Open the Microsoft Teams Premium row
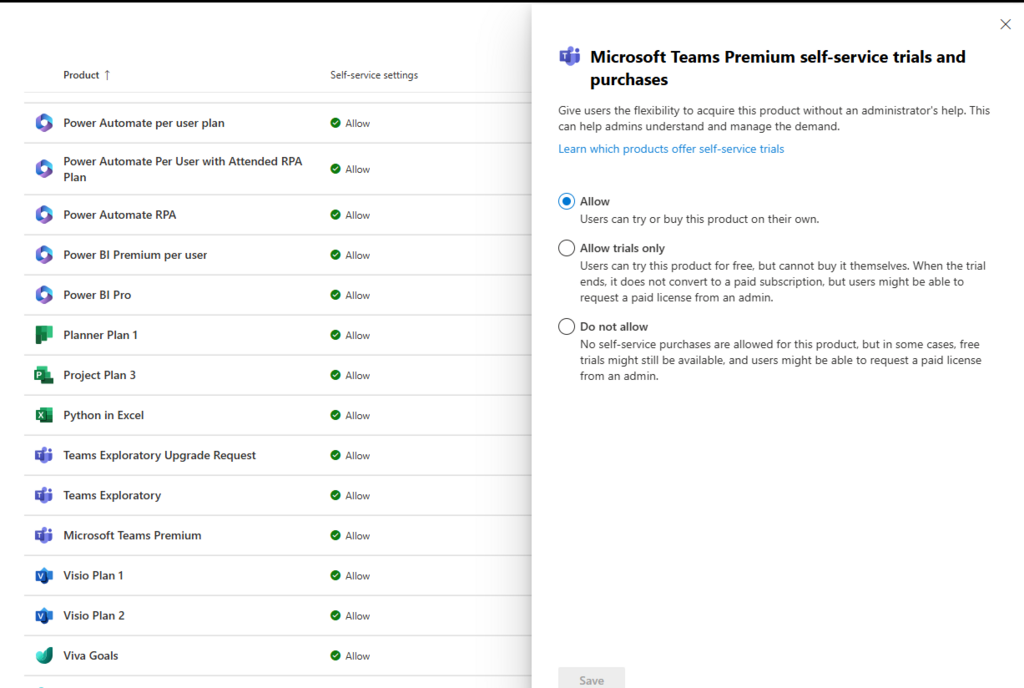The width and height of the screenshot is (1024, 688). pos(132,535)
